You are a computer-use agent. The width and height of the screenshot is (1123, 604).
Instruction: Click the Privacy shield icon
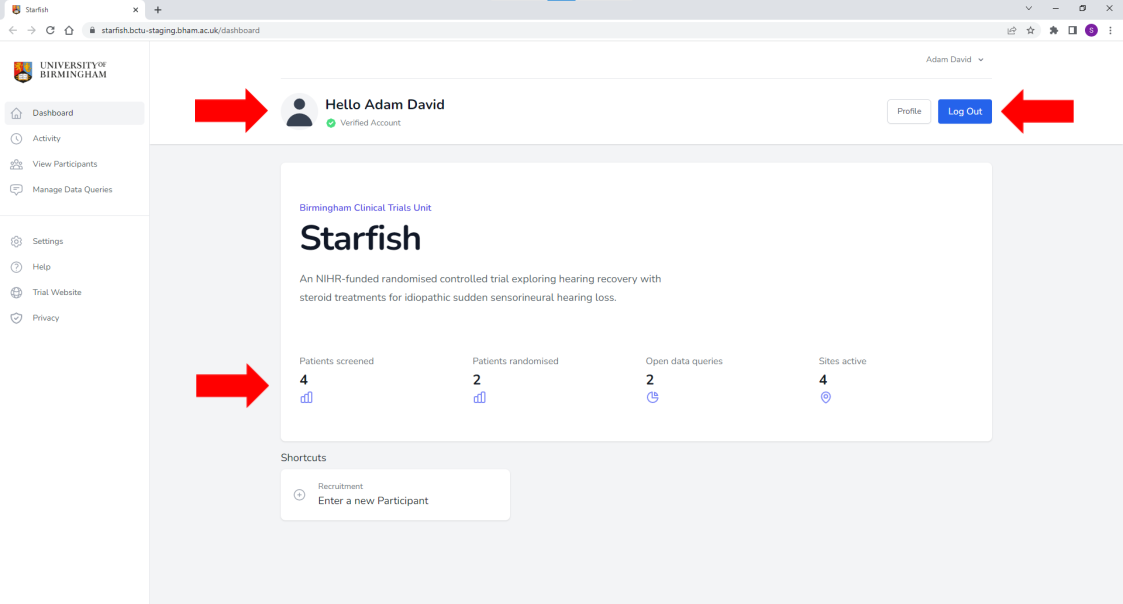[16, 318]
